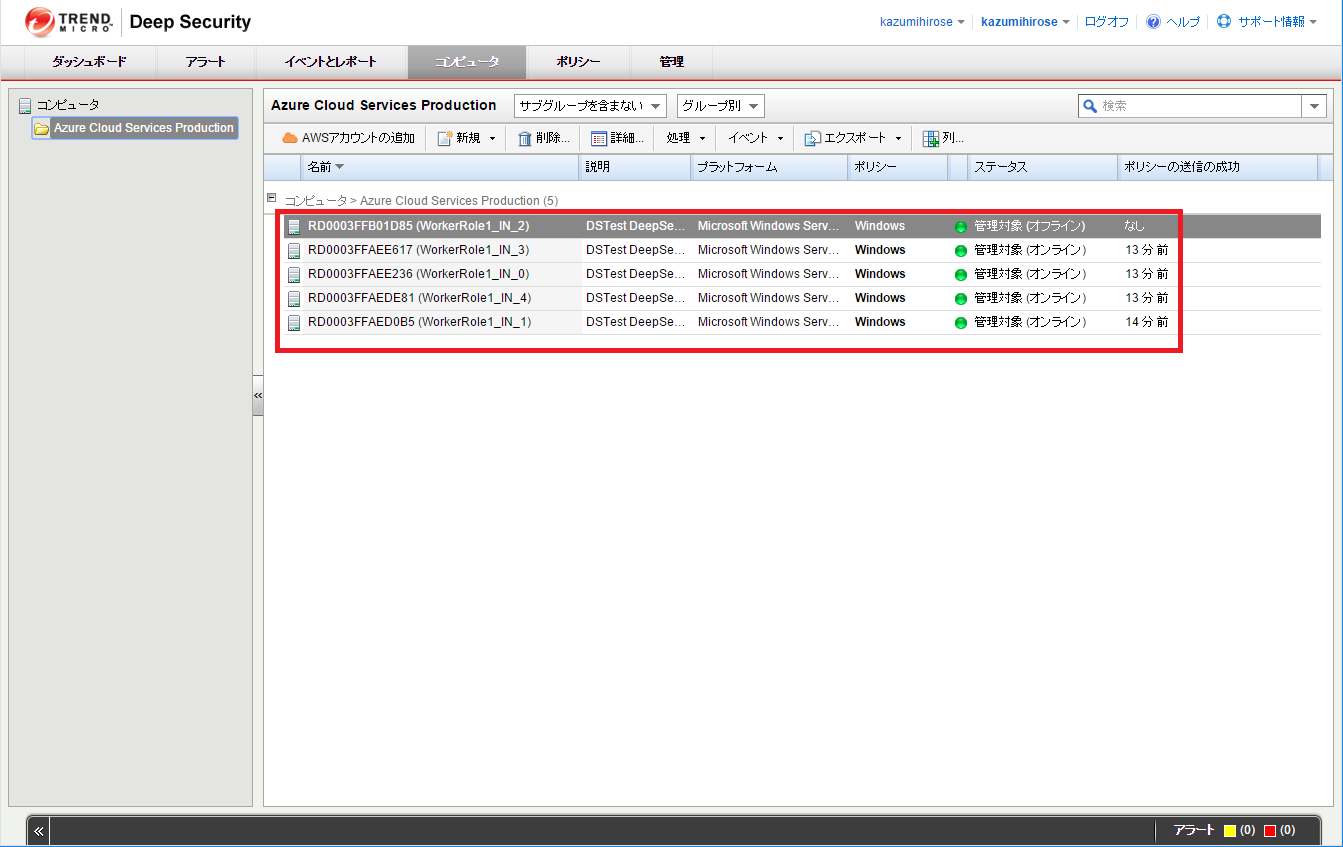
Task: Click green status dot for RD0003FFAEE617 row
Action: (961, 251)
